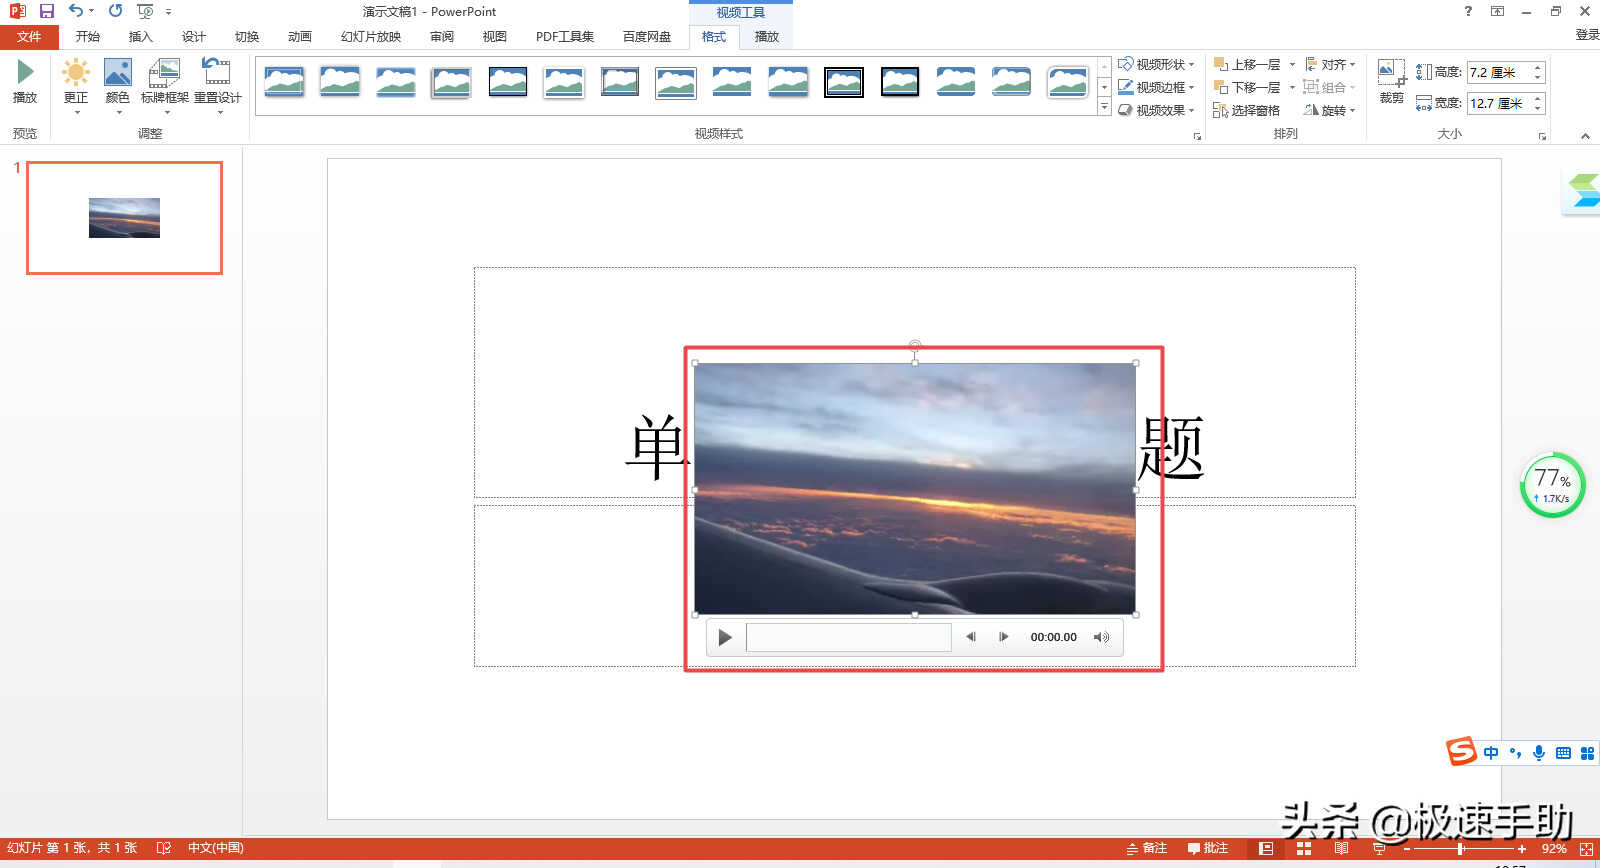Viewport: 1600px width, 868px height.
Task: Toggle Sogou input Chinese/English mode 中
Action: tap(1491, 753)
